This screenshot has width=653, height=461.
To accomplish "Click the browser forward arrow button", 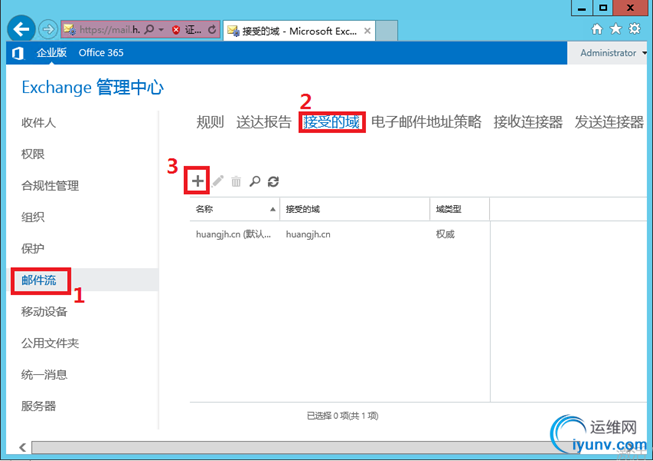I will (x=48, y=29).
